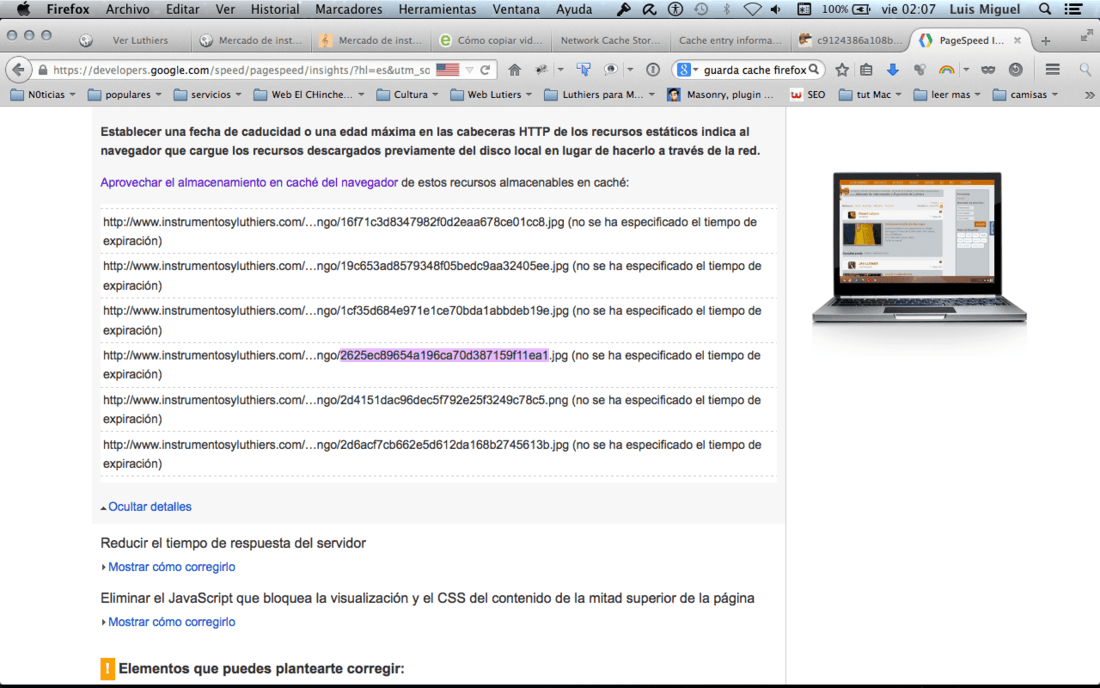This screenshot has height=688, width=1100.
Task: Click the round clock extension icon
Action: click(1015, 69)
